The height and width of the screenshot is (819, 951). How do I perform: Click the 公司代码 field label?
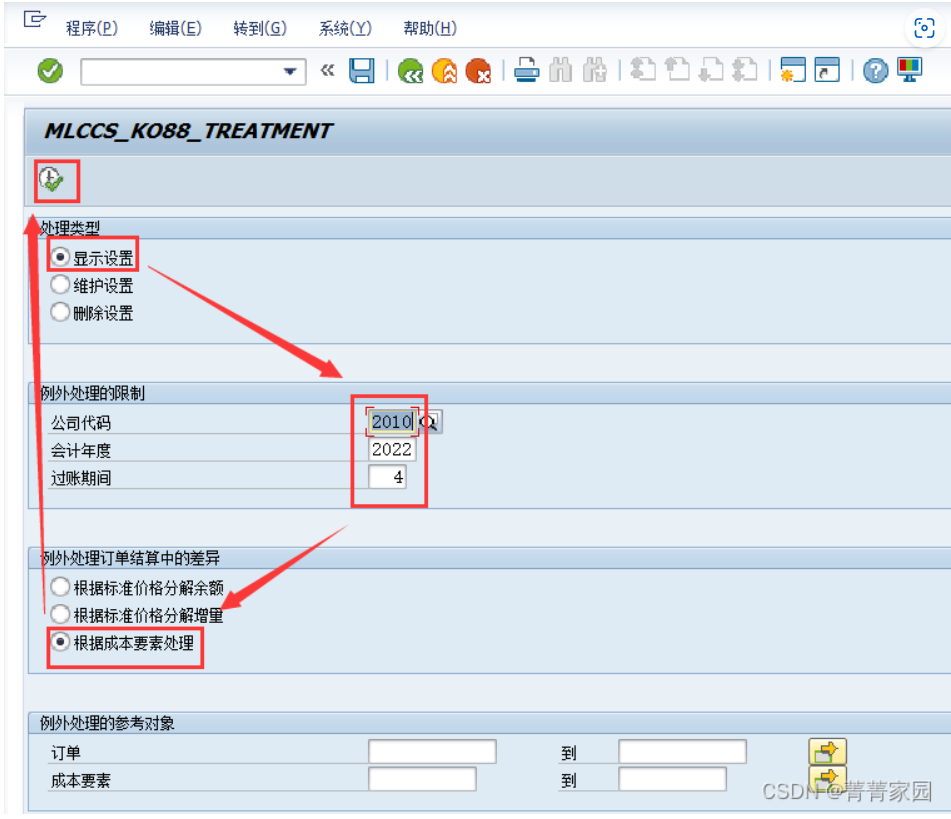tap(81, 423)
